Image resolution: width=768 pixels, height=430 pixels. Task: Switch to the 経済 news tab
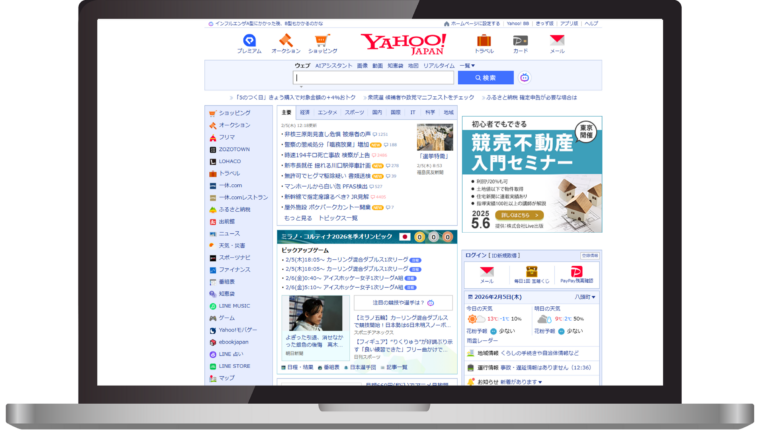(x=305, y=113)
